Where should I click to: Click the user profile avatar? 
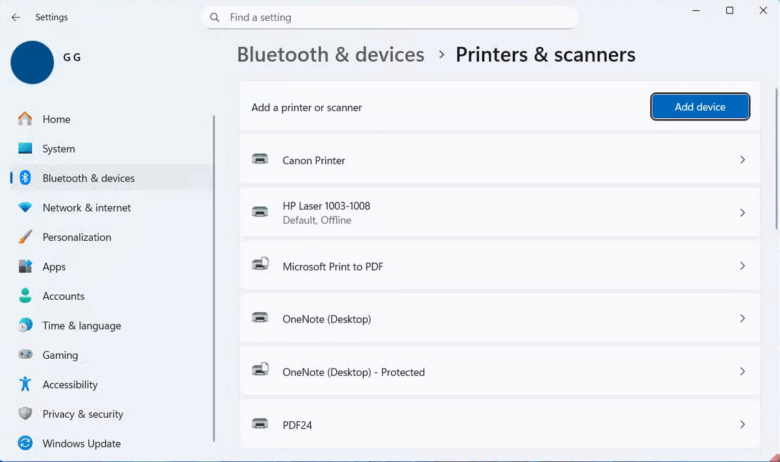point(32,62)
